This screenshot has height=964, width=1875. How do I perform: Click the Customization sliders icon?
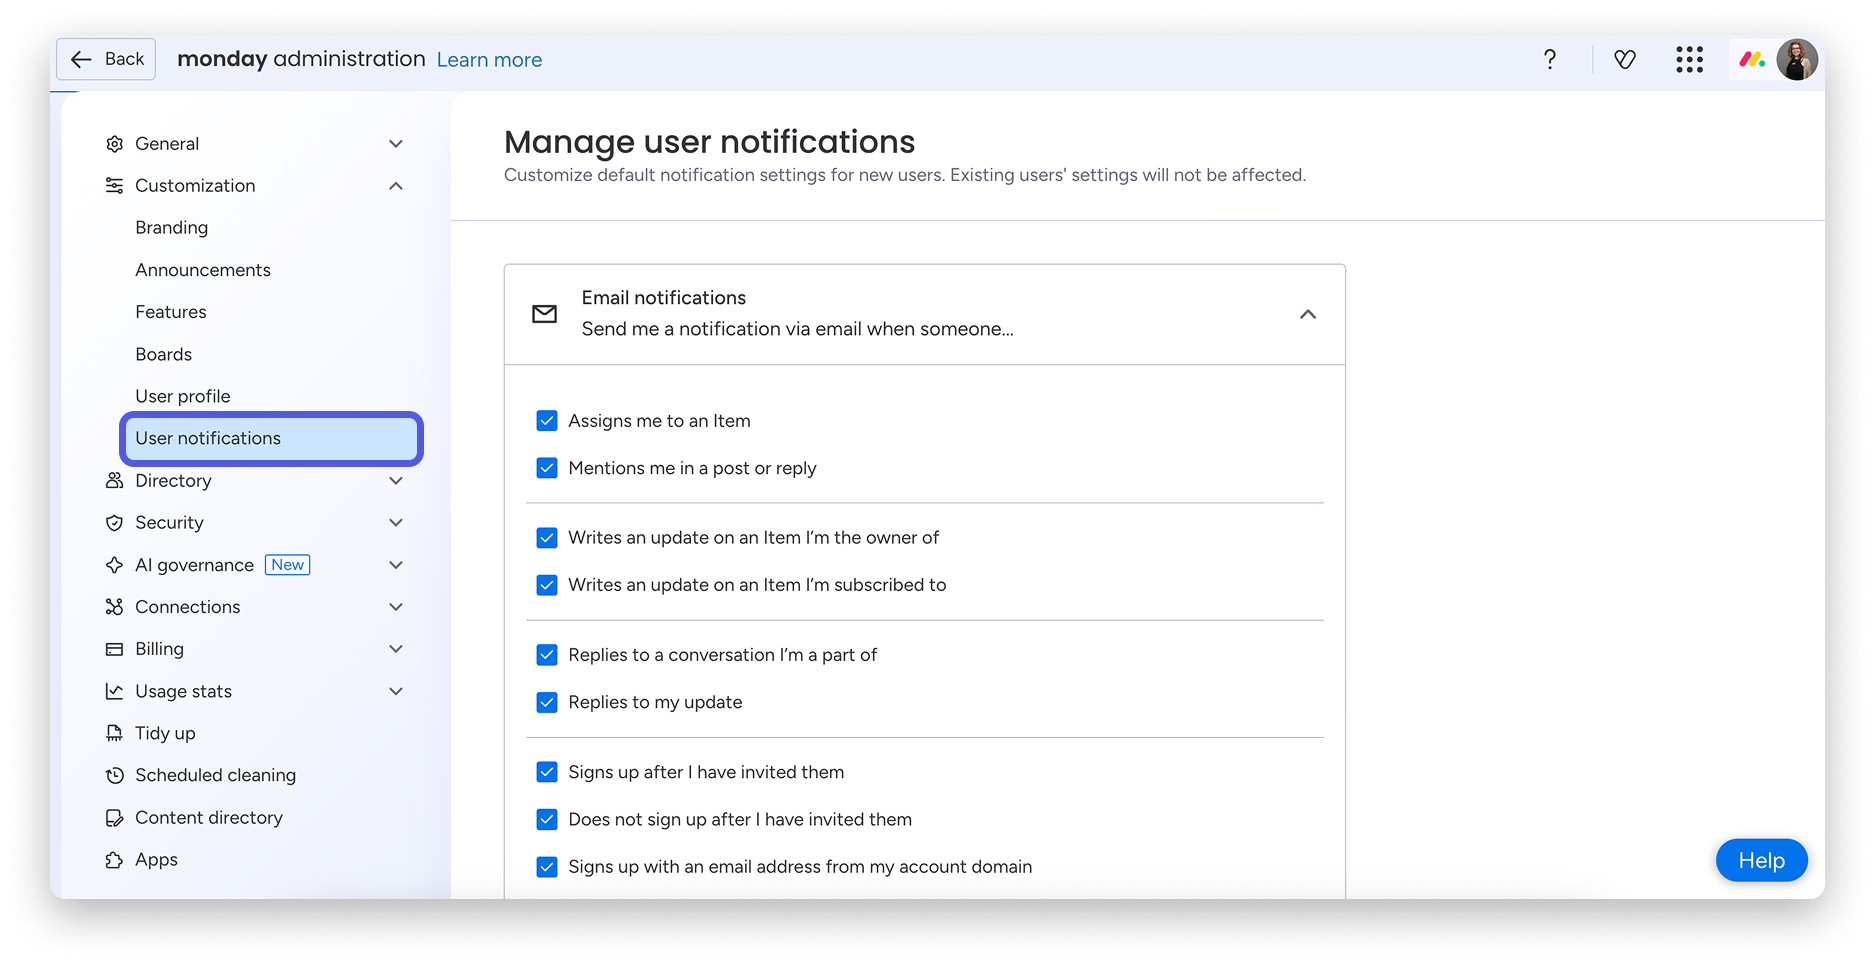[115, 186]
